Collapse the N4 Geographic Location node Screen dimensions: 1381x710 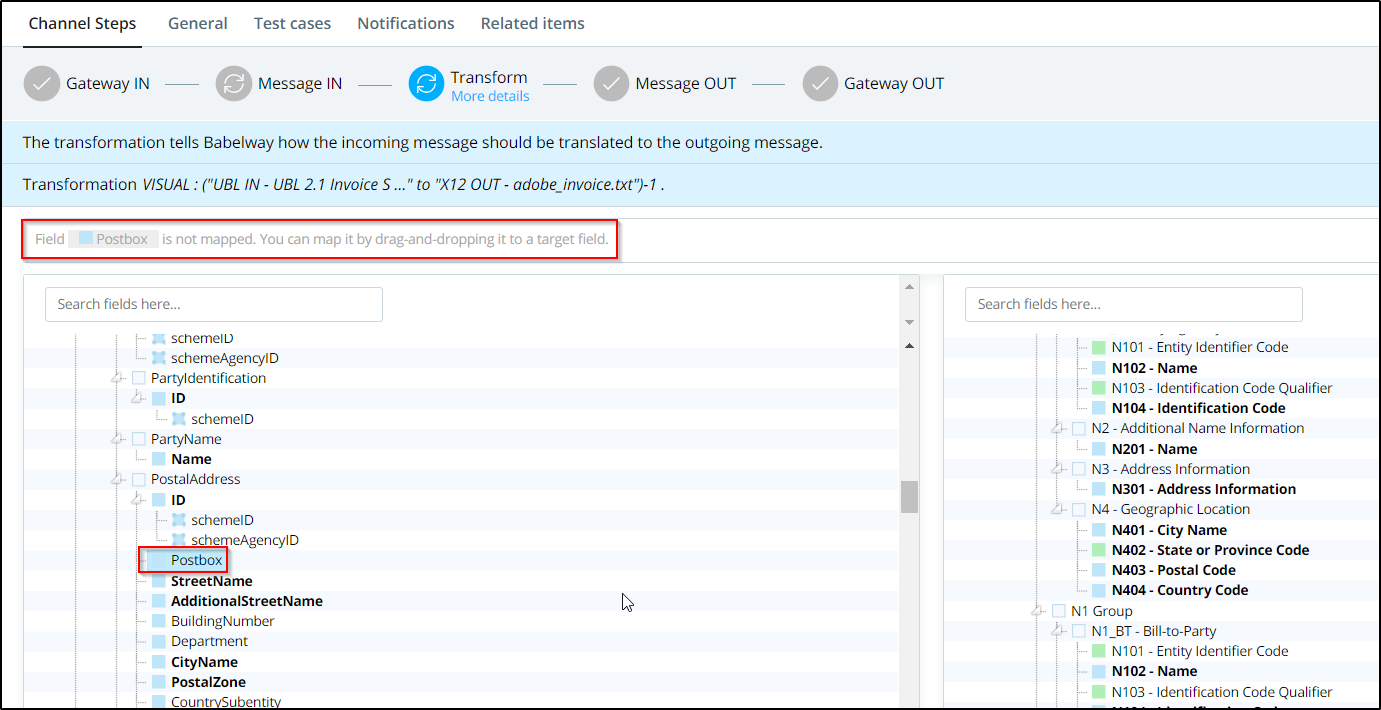pyautogui.click(x=1057, y=509)
